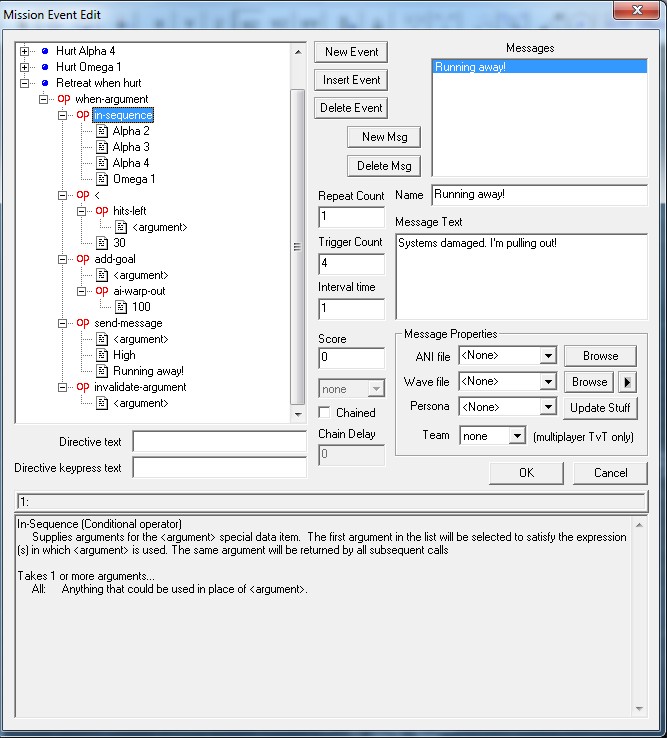
Task: Click the Trigger Count input field
Action: click(x=351, y=264)
